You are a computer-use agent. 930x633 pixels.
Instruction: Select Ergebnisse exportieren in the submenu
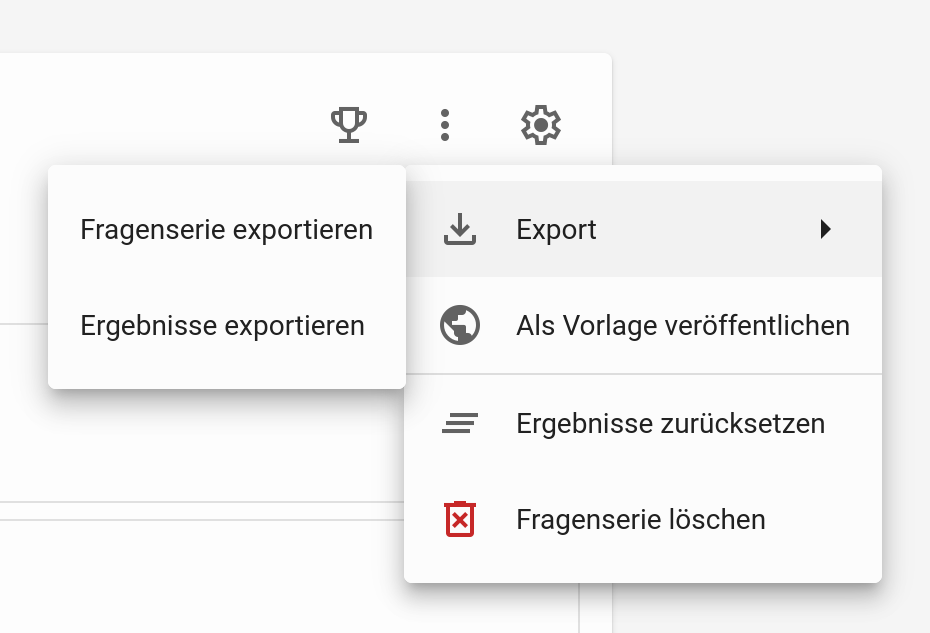tap(220, 325)
